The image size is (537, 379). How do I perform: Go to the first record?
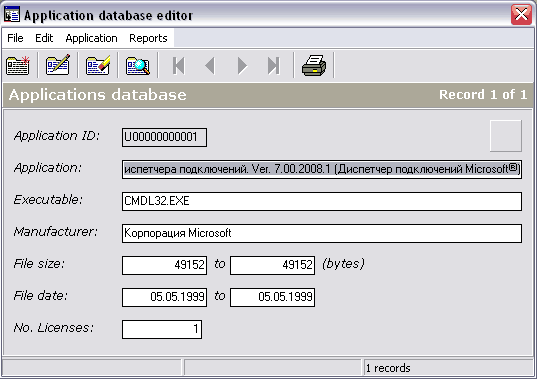(x=178, y=65)
